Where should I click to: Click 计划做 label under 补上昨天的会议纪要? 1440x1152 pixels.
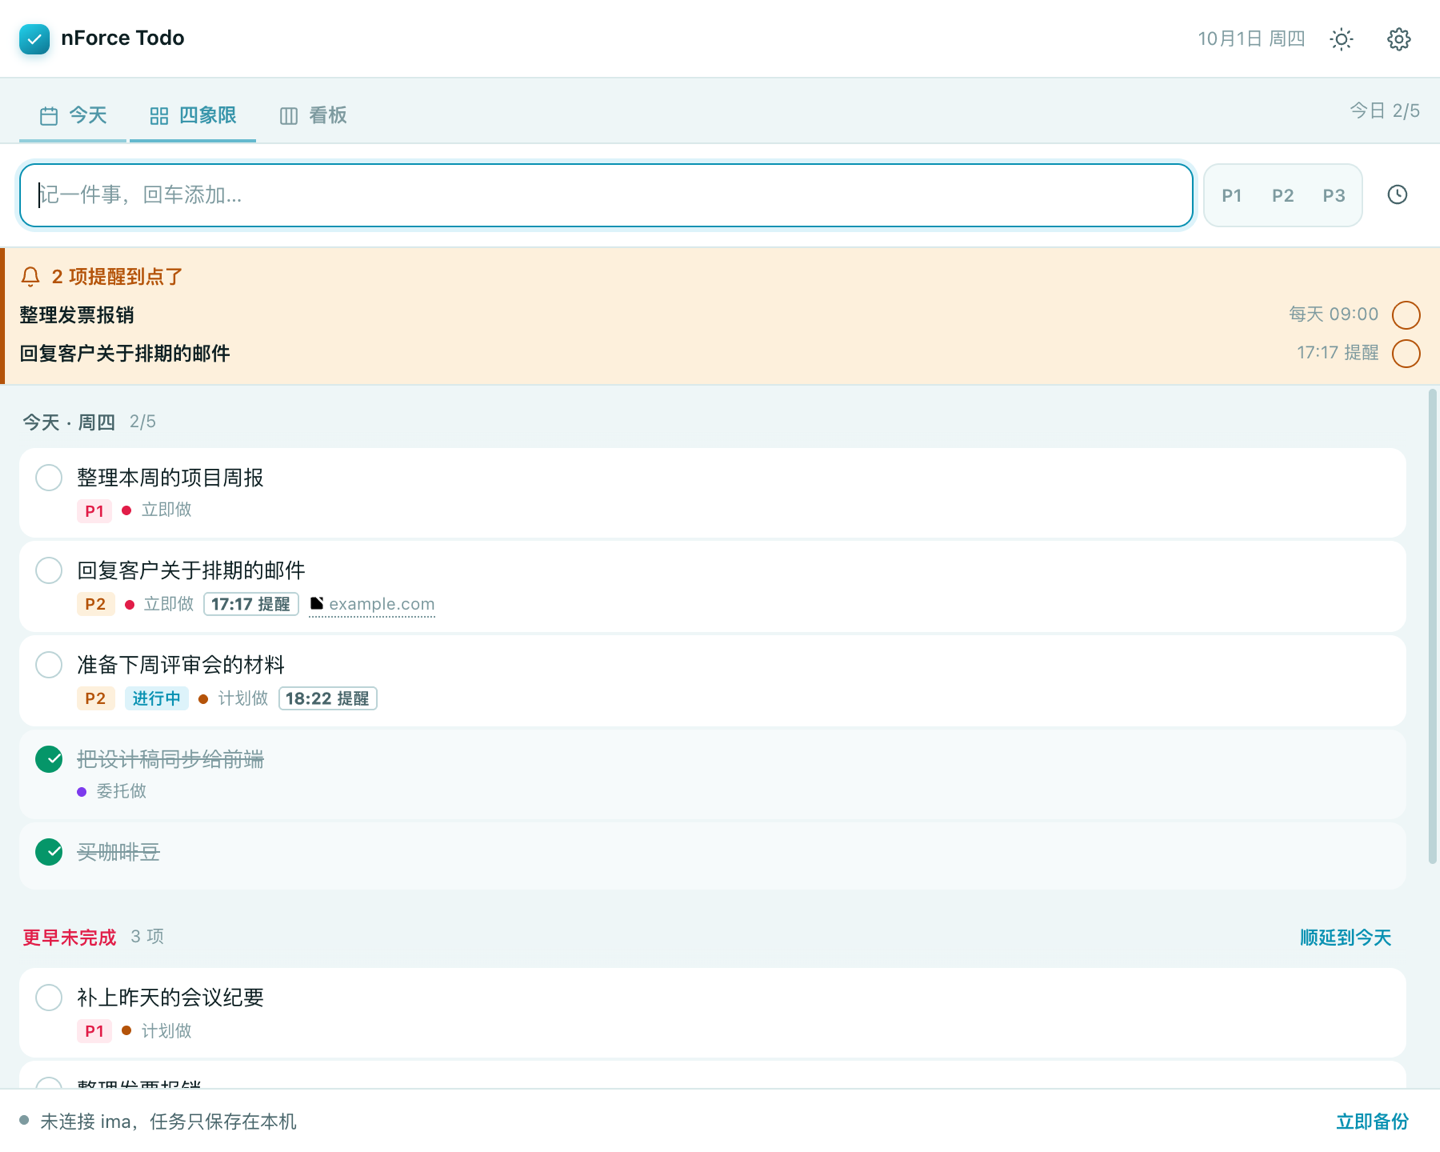pos(166,1031)
